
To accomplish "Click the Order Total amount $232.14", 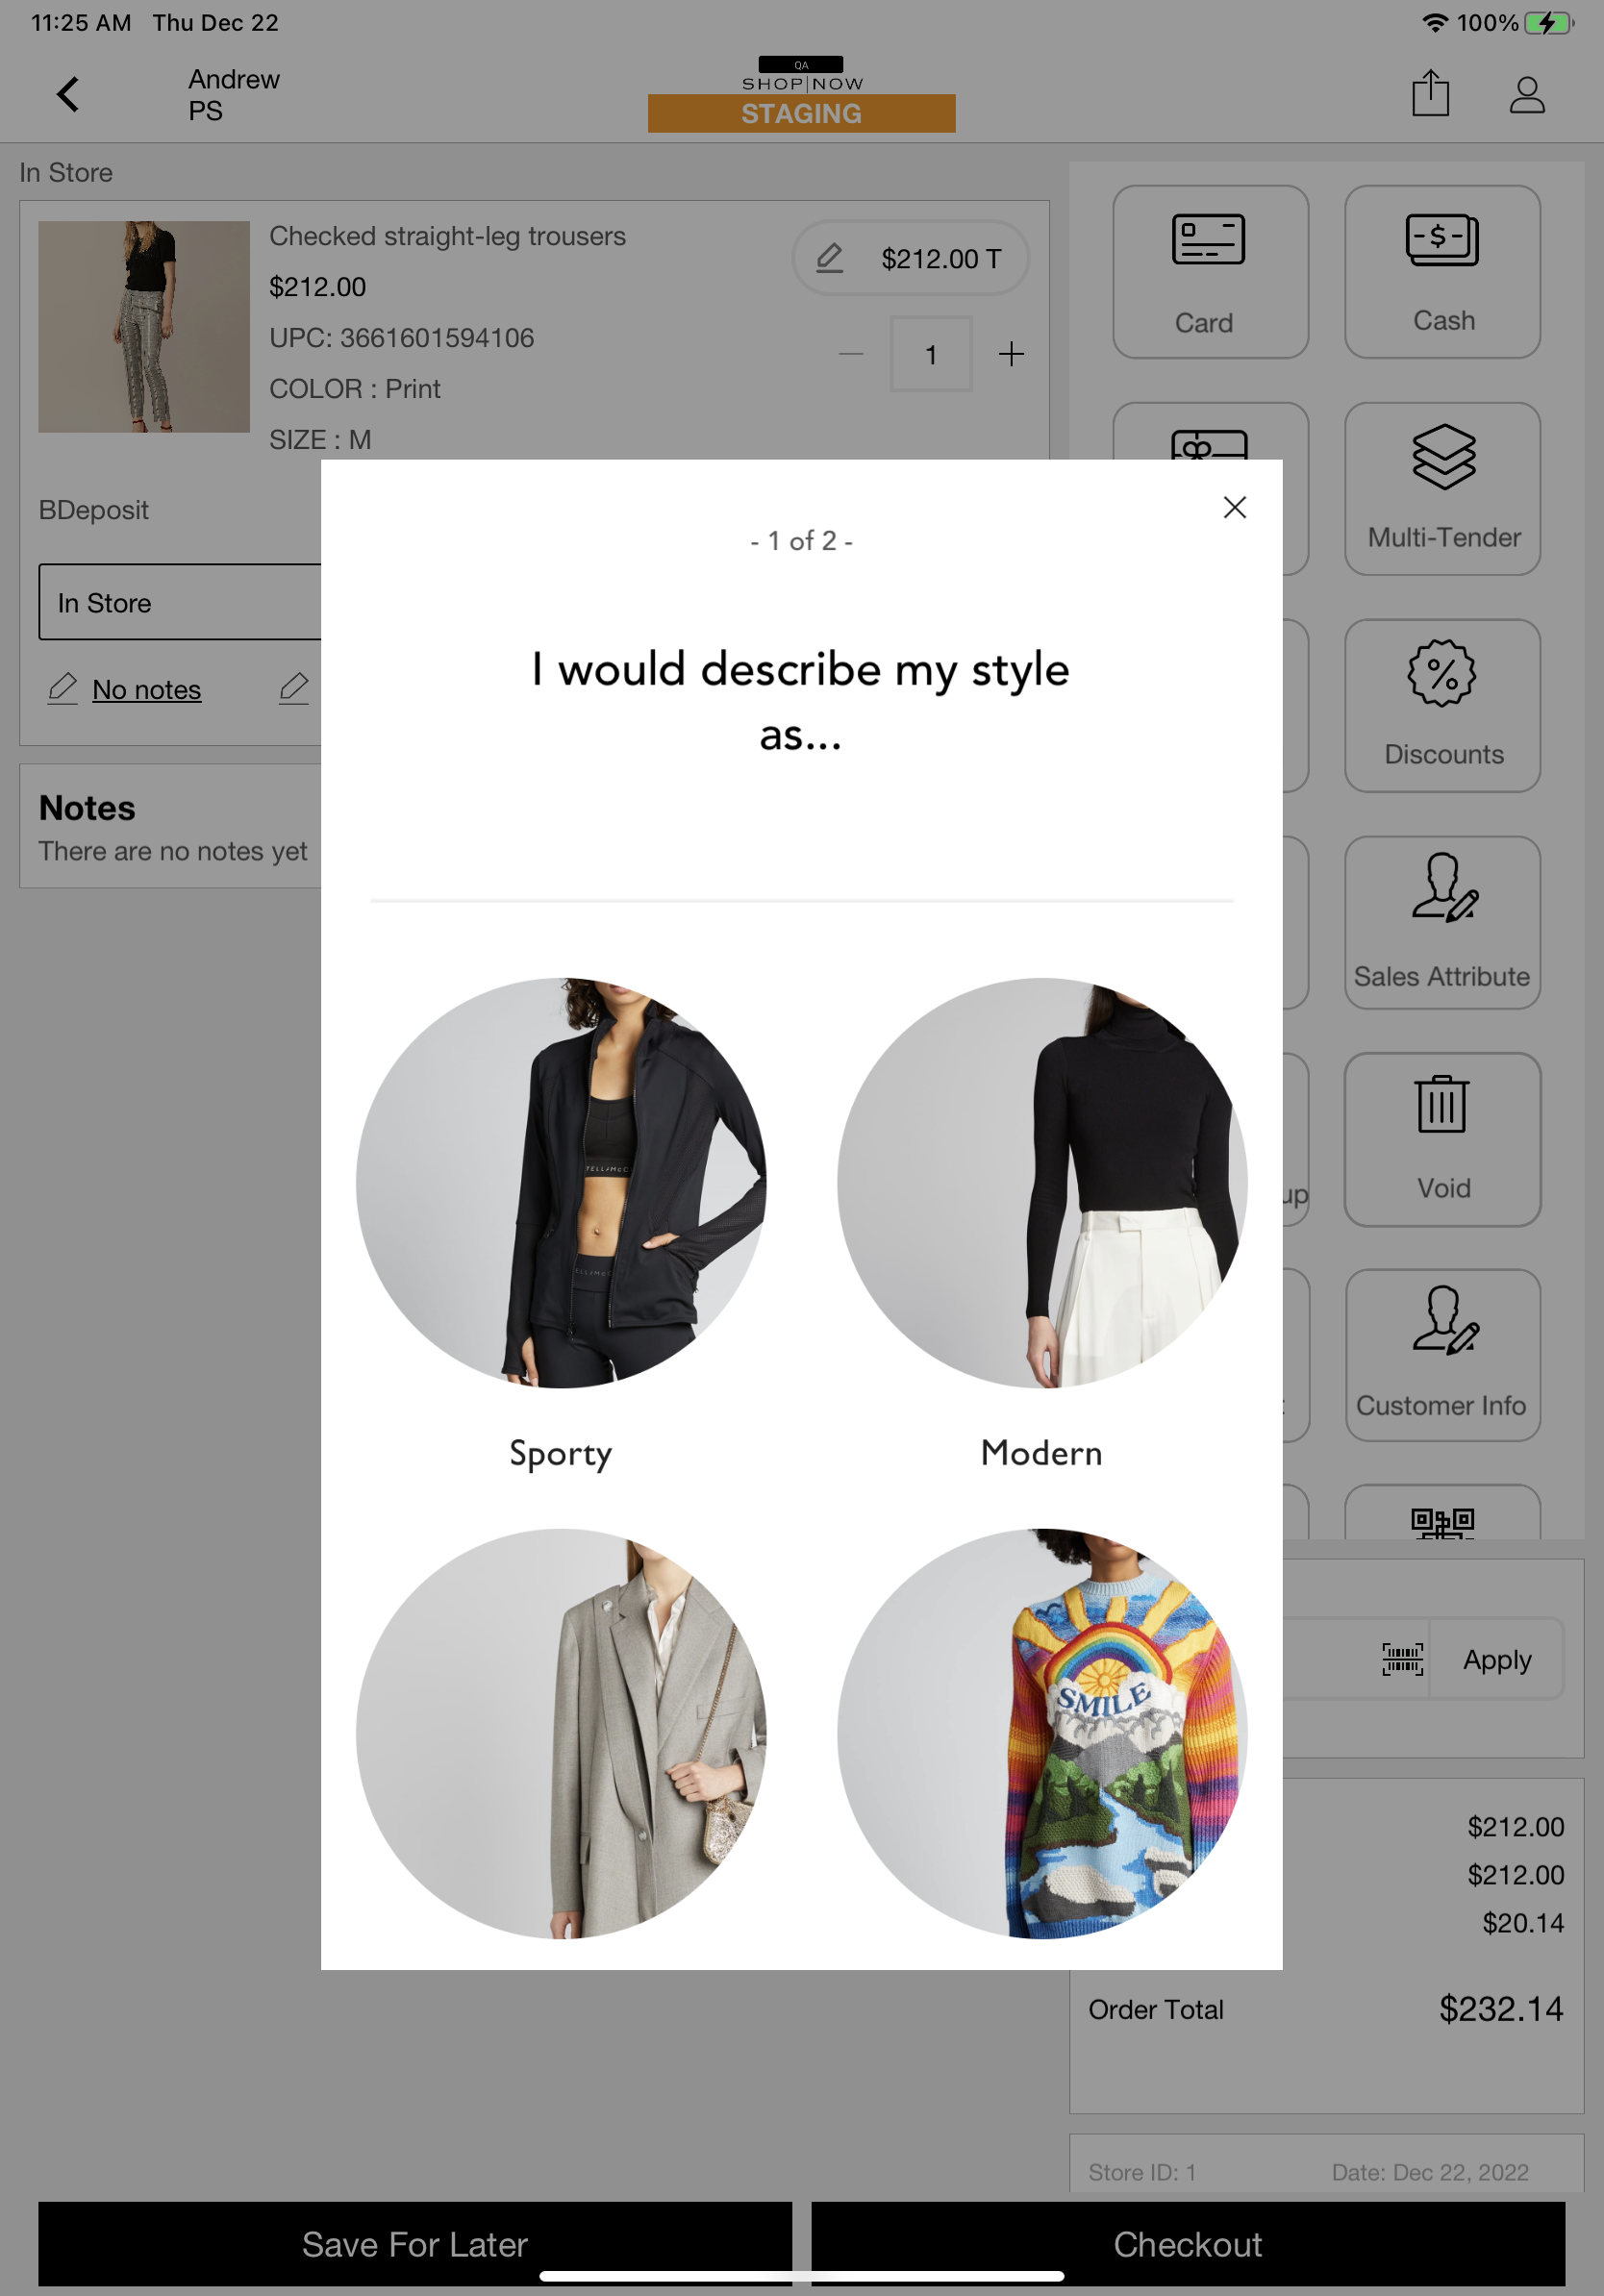I will pos(1500,2009).
